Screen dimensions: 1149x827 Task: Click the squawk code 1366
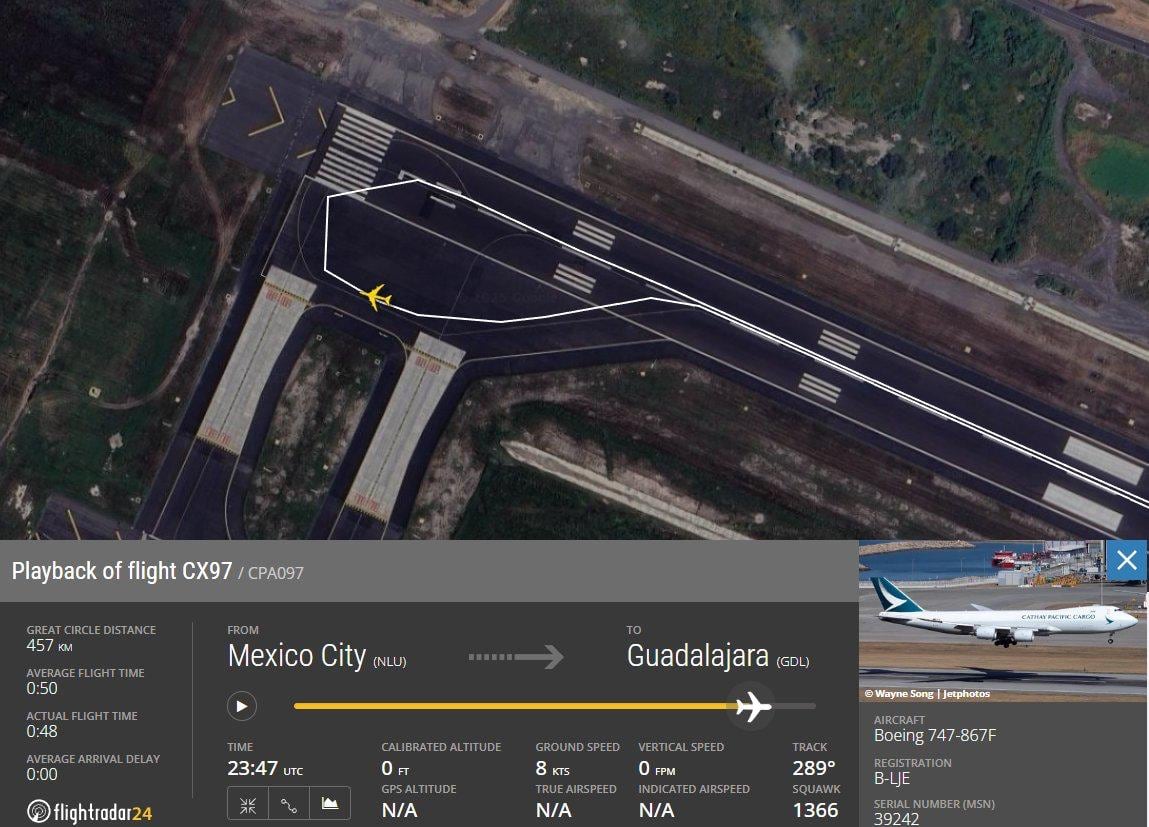tap(816, 810)
